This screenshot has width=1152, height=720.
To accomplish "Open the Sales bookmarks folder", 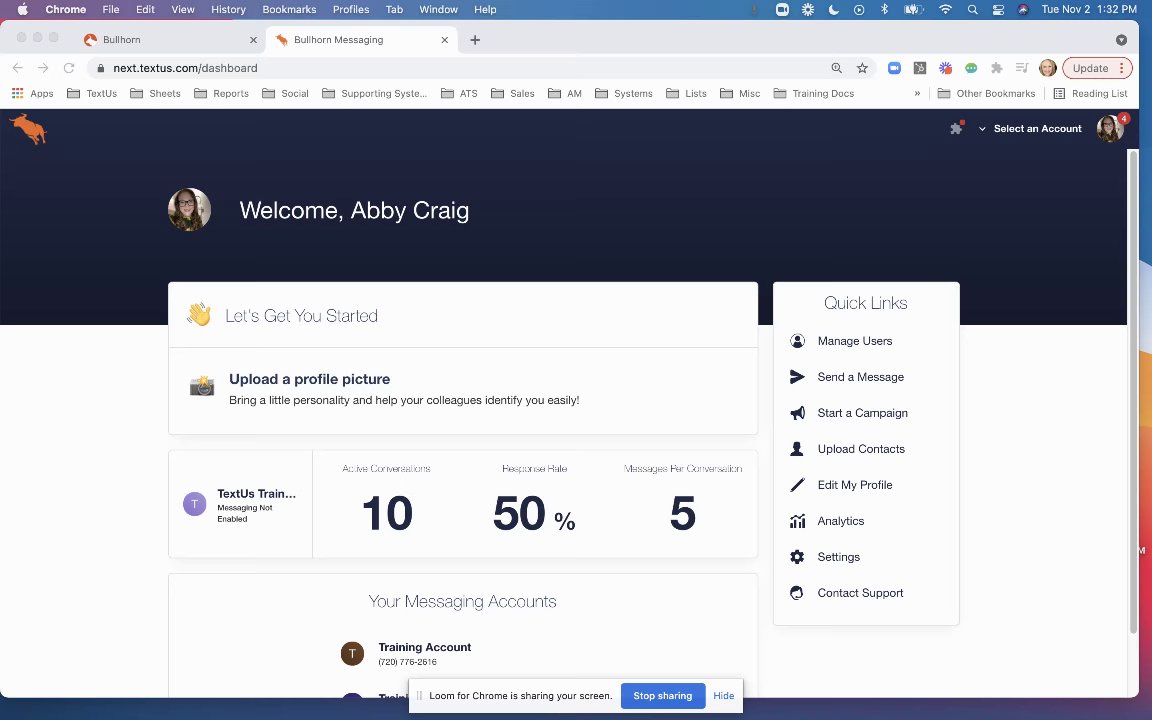I will [513, 93].
